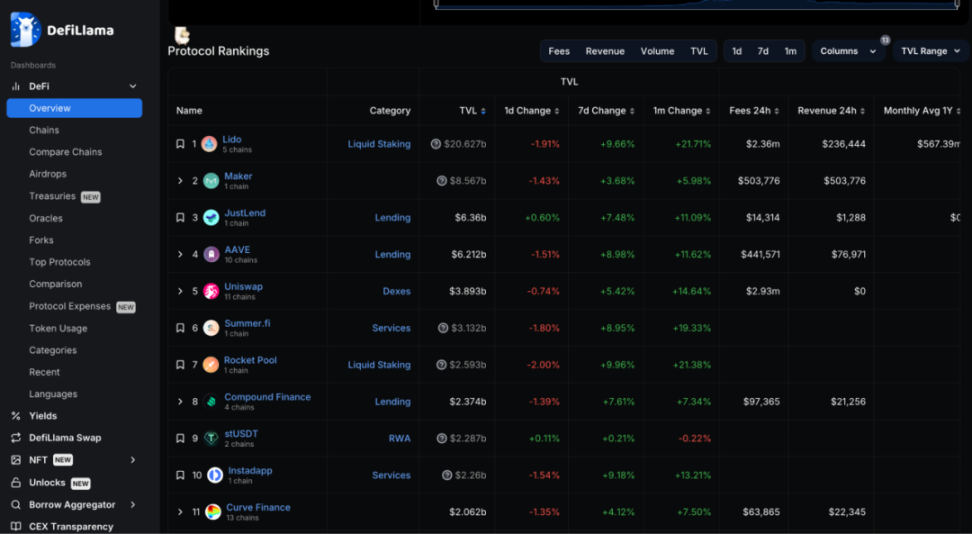This screenshot has width=972, height=534.
Task: Expand the Maker protocol row
Action: tap(180, 181)
